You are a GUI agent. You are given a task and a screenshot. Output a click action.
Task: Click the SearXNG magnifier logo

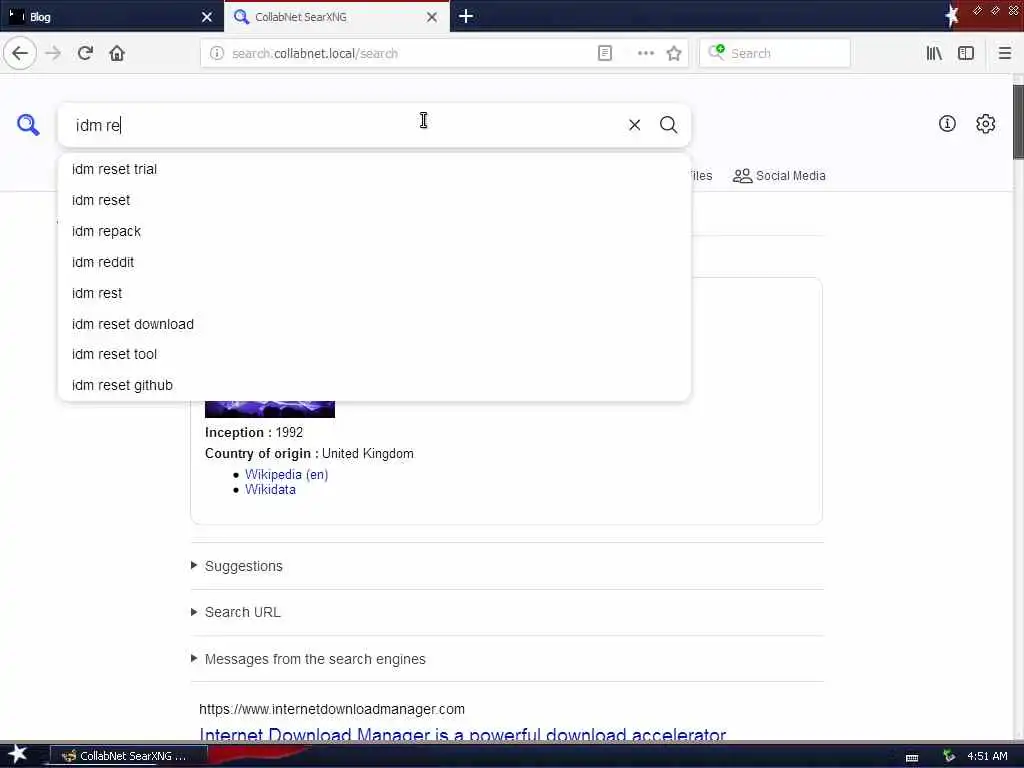(x=28, y=124)
